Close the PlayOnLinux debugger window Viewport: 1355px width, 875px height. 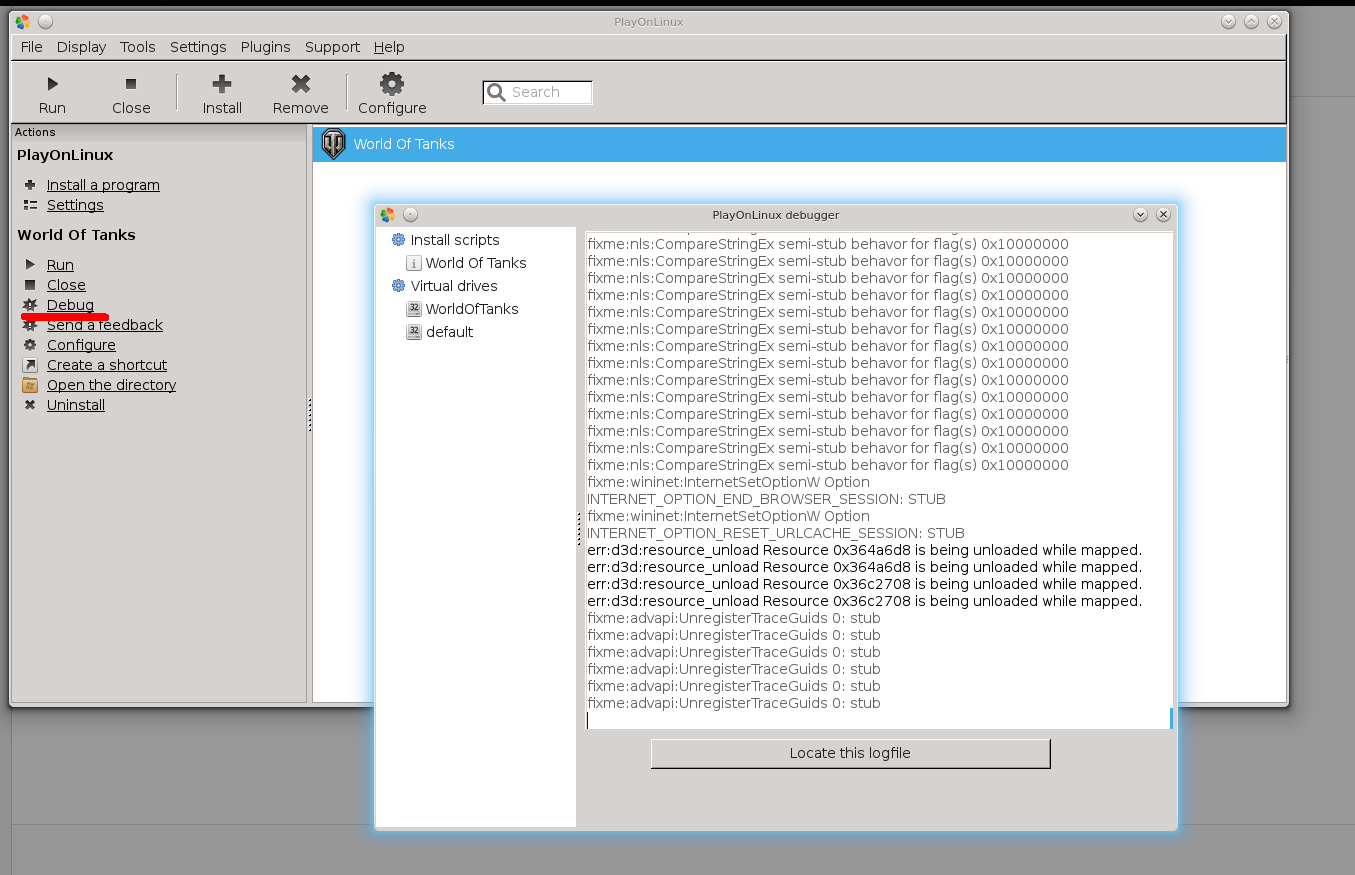tap(1163, 215)
